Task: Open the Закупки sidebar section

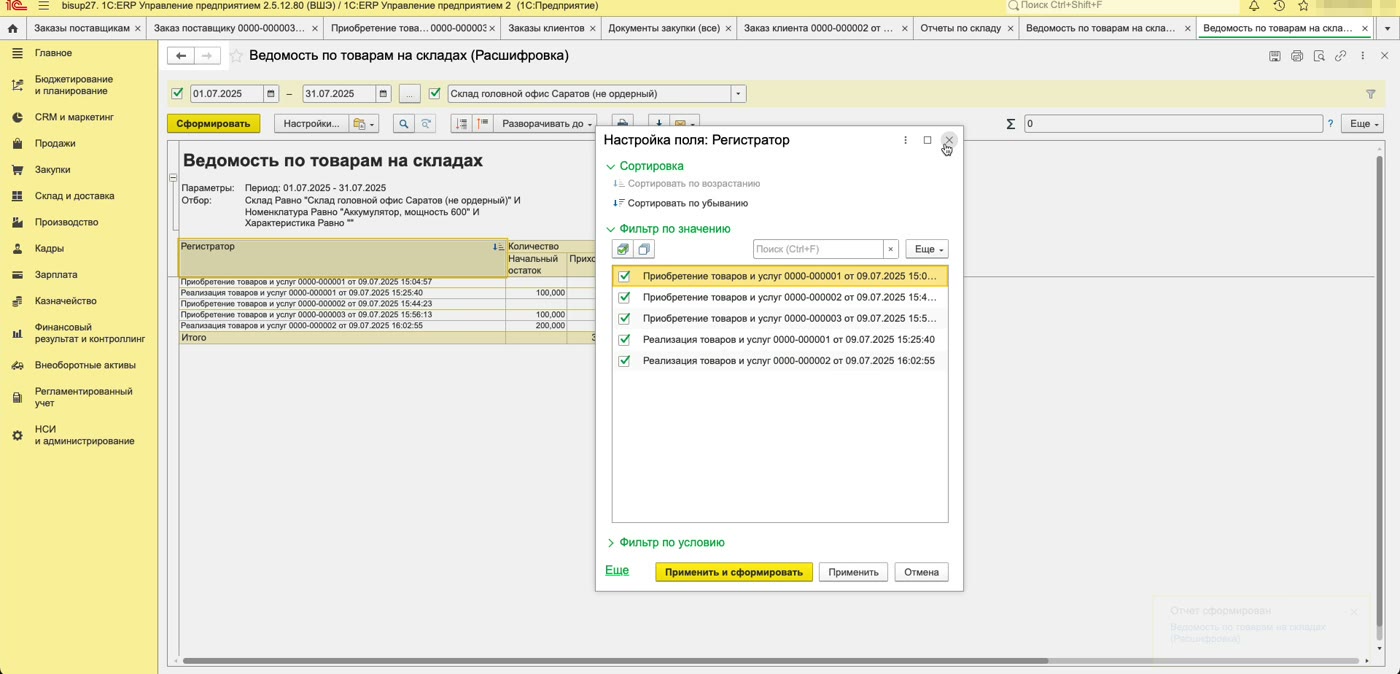Action: pos(53,170)
